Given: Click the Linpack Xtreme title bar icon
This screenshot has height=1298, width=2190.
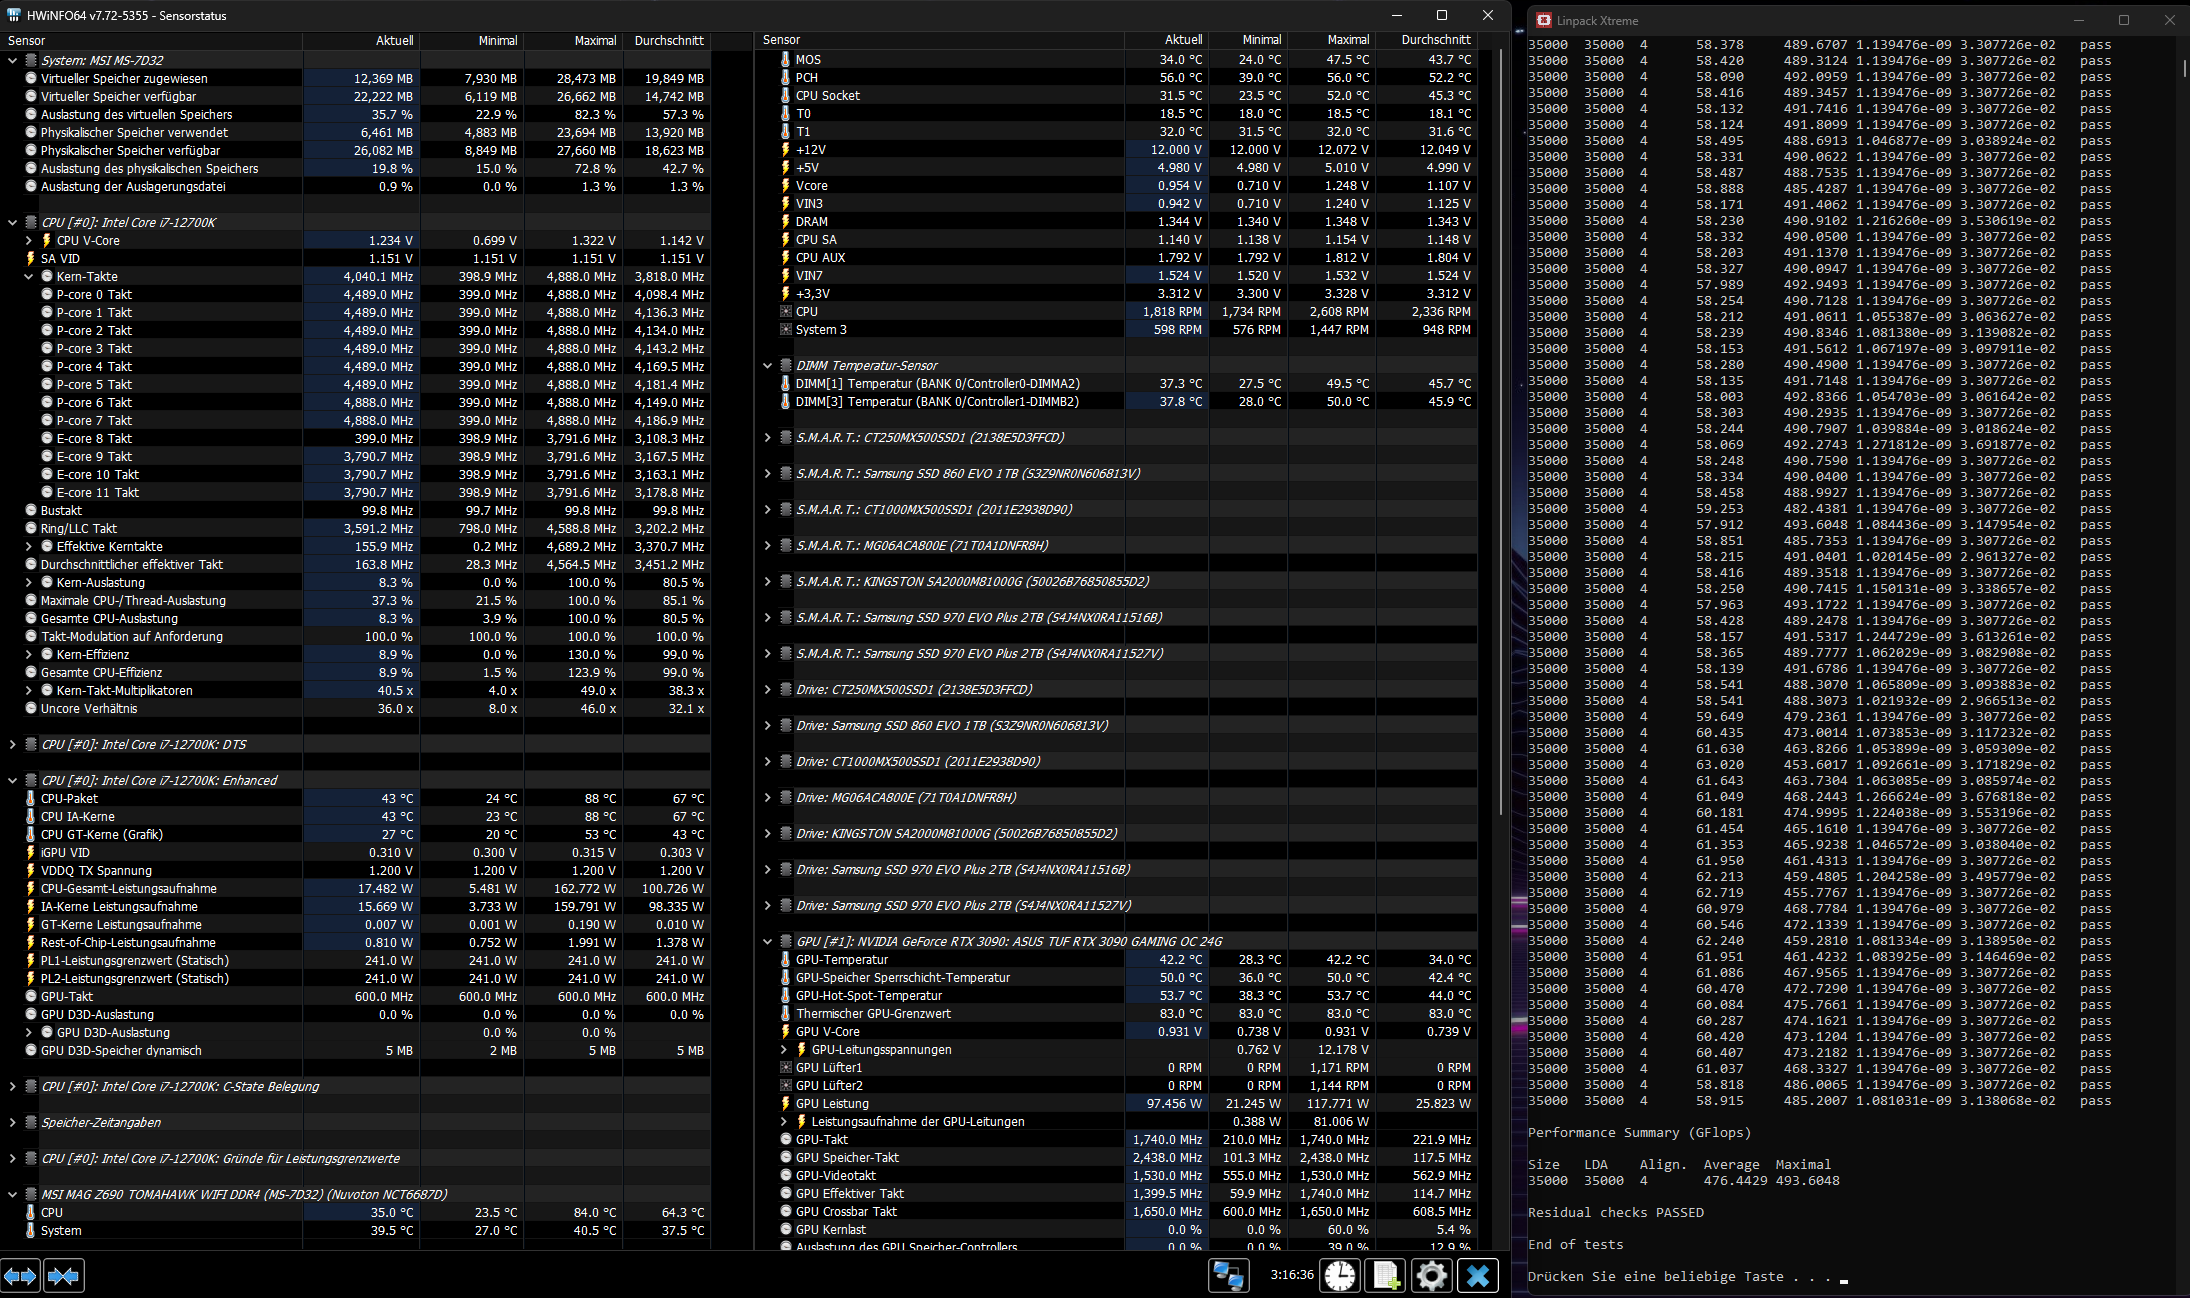Looking at the screenshot, I should pos(1544,20).
